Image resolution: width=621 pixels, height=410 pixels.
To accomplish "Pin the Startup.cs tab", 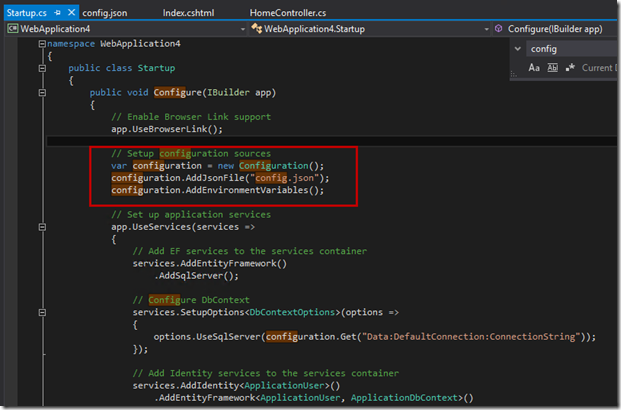I will pyautogui.click(x=58, y=13).
